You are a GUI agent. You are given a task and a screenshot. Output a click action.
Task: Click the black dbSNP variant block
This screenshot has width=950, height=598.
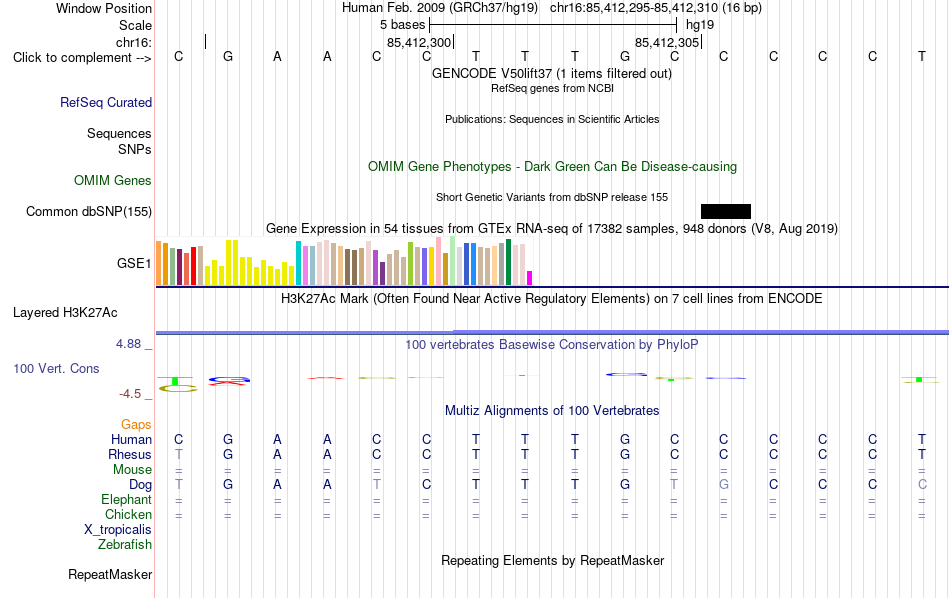(726, 211)
